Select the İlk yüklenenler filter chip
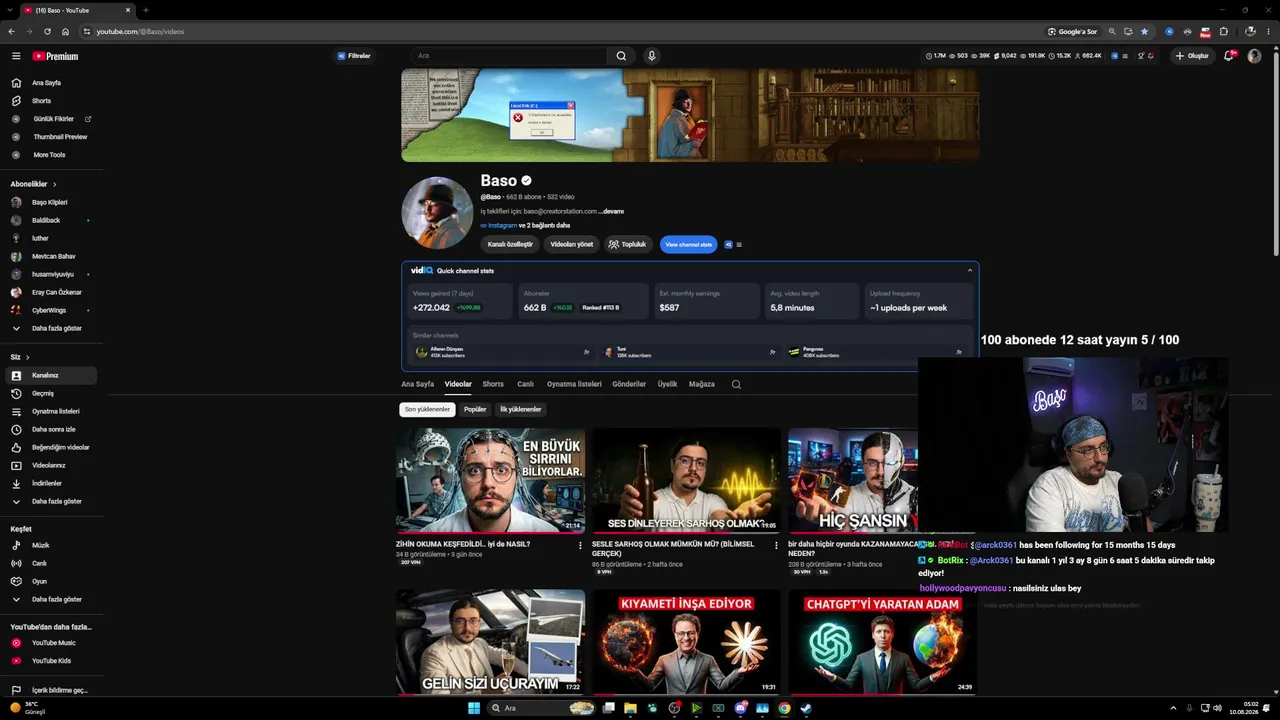This screenshot has width=1280, height=720. 521,409
